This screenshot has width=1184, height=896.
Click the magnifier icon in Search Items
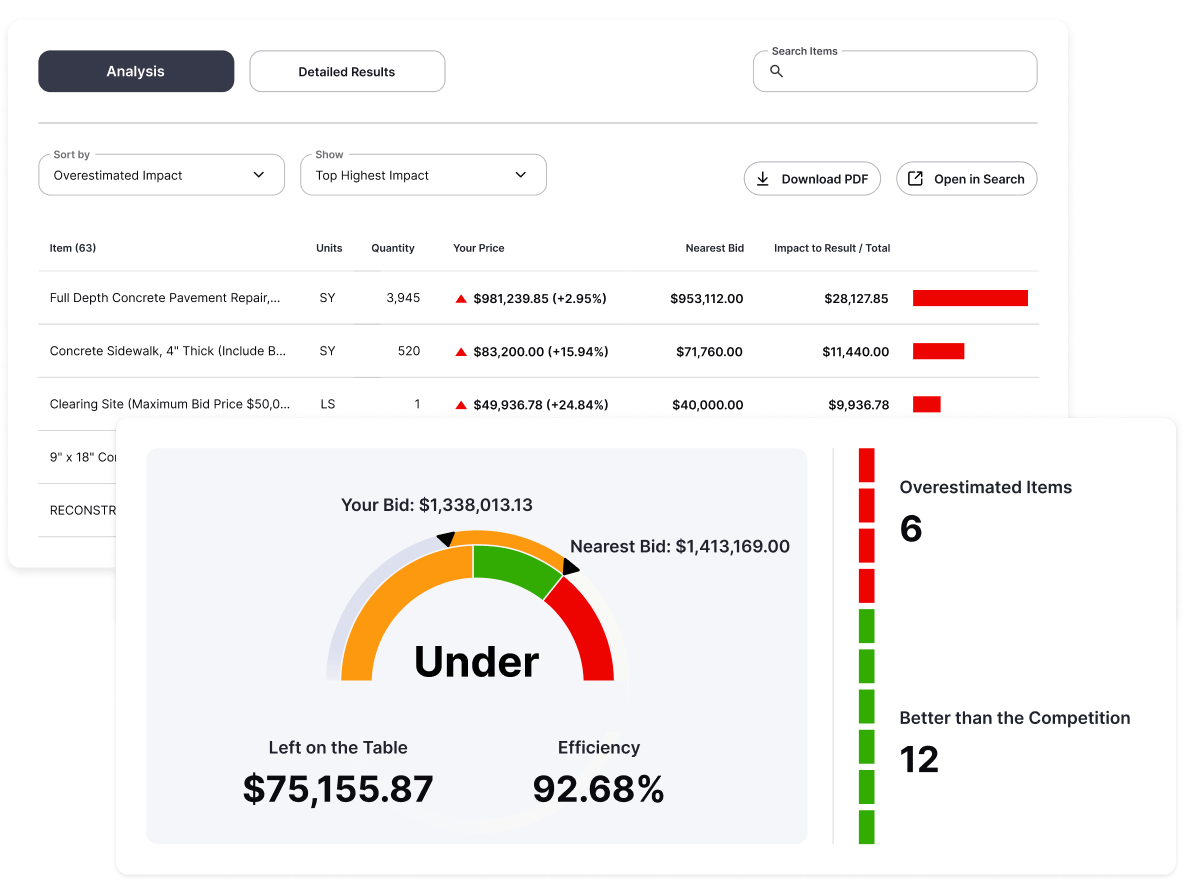pyautogui.click(x=776, y=72)
